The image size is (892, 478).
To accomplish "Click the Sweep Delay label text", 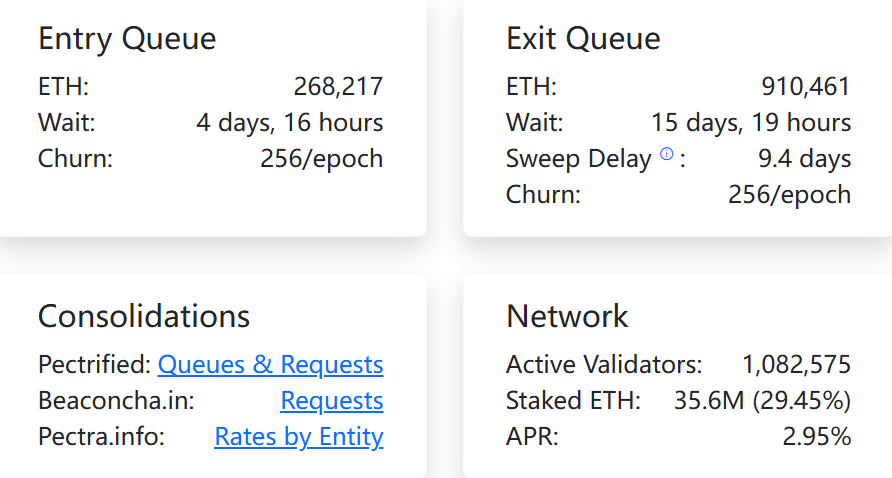I will coord(579,158).
